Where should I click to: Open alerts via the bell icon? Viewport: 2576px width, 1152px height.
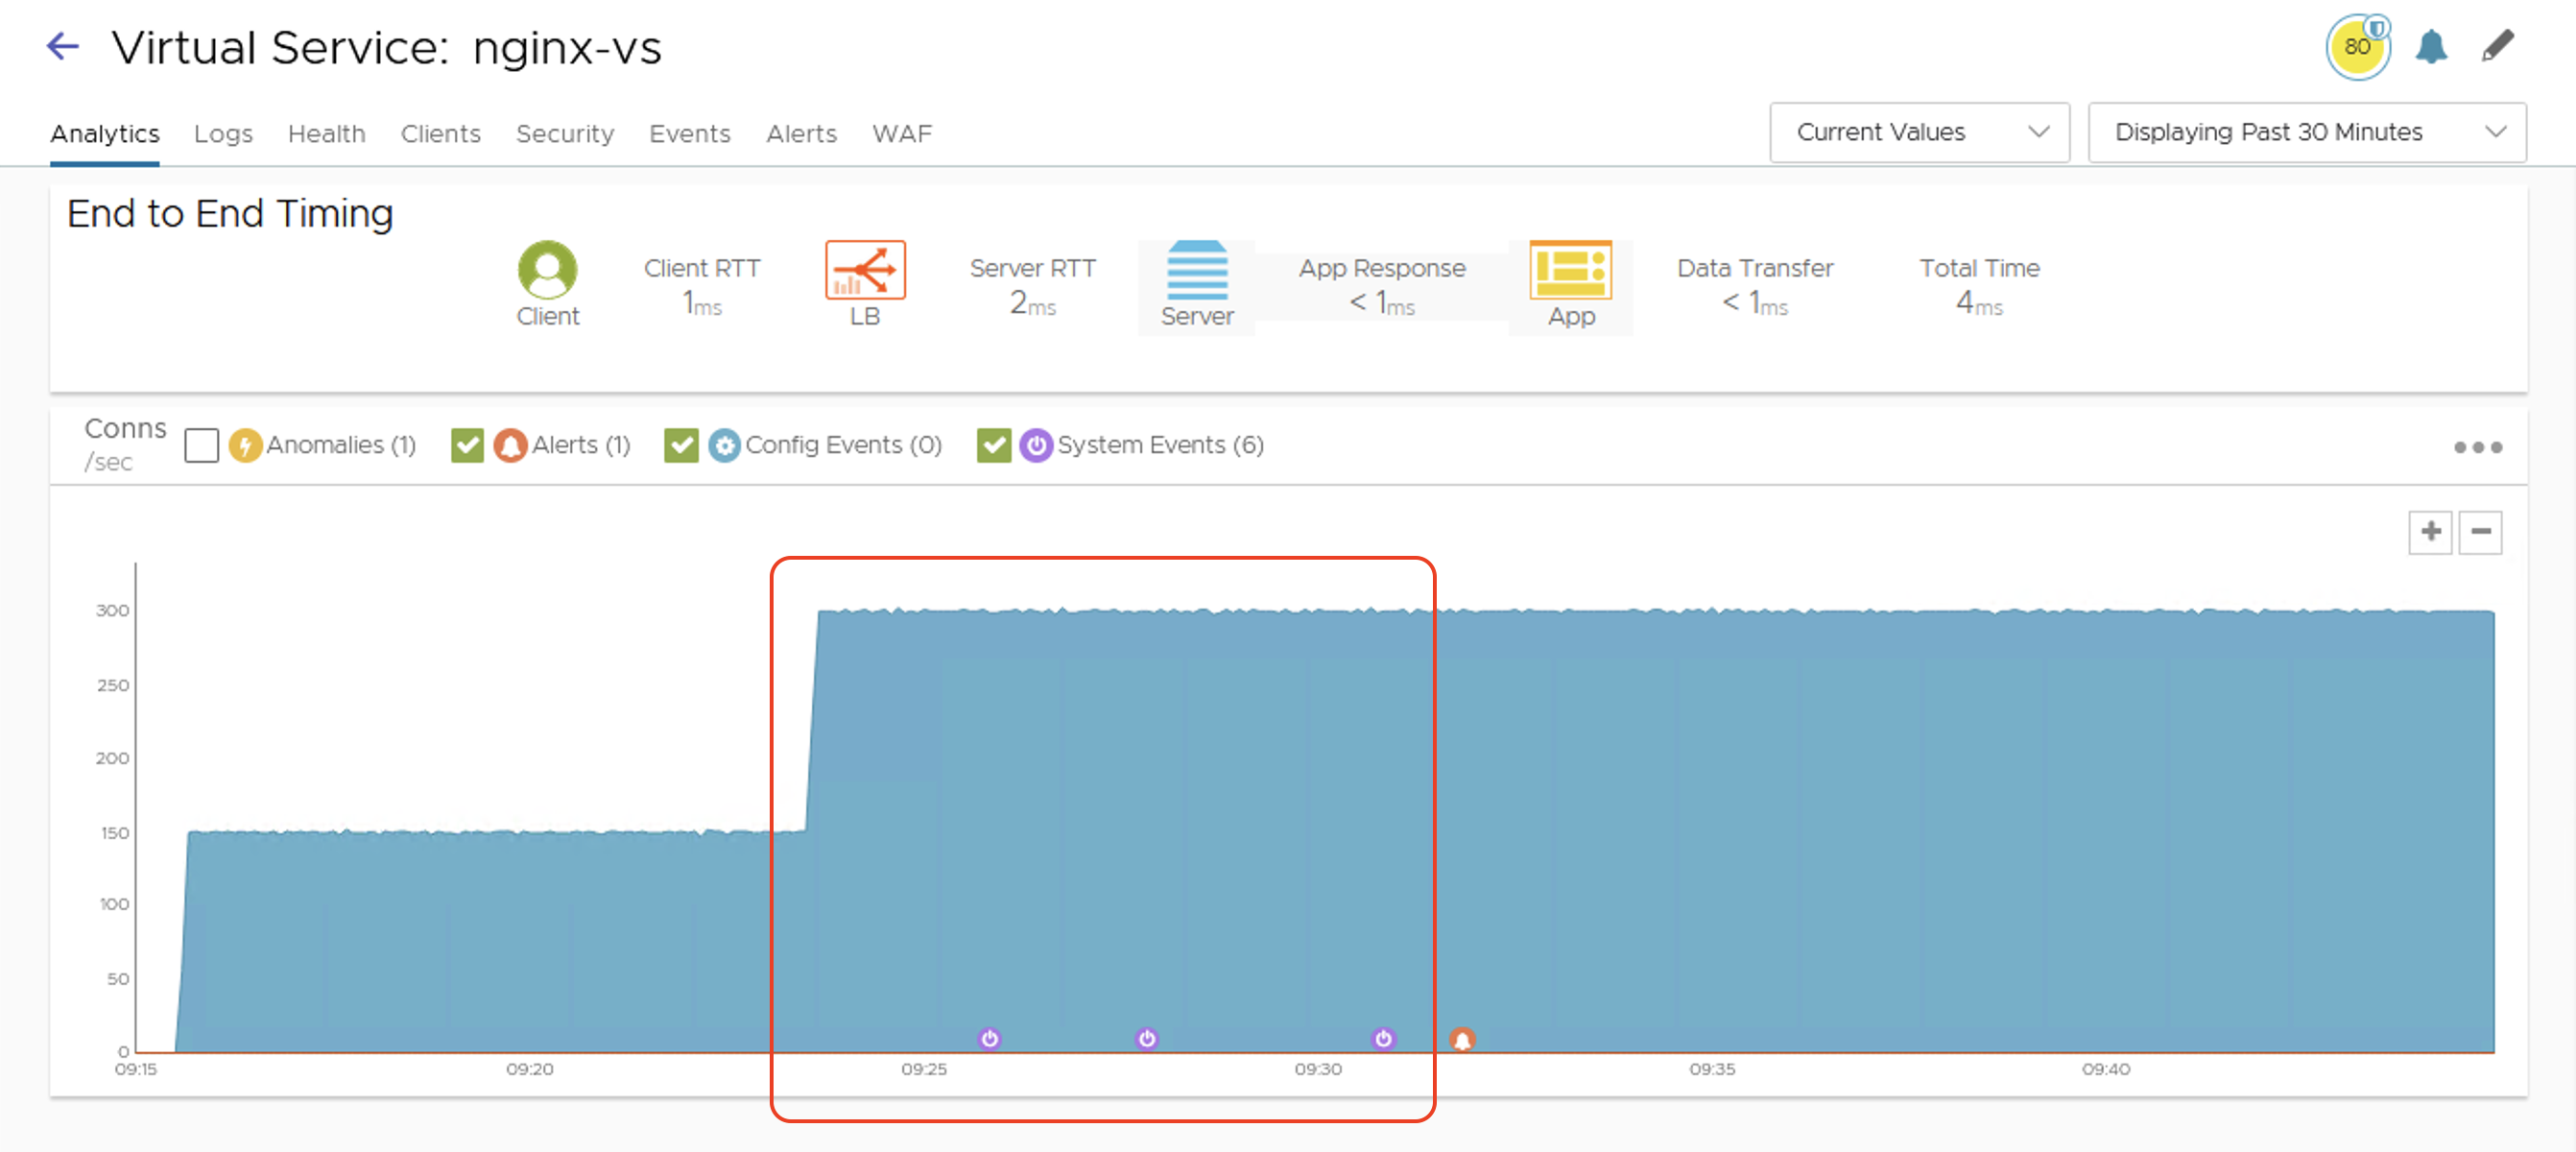coord(2431,46)
